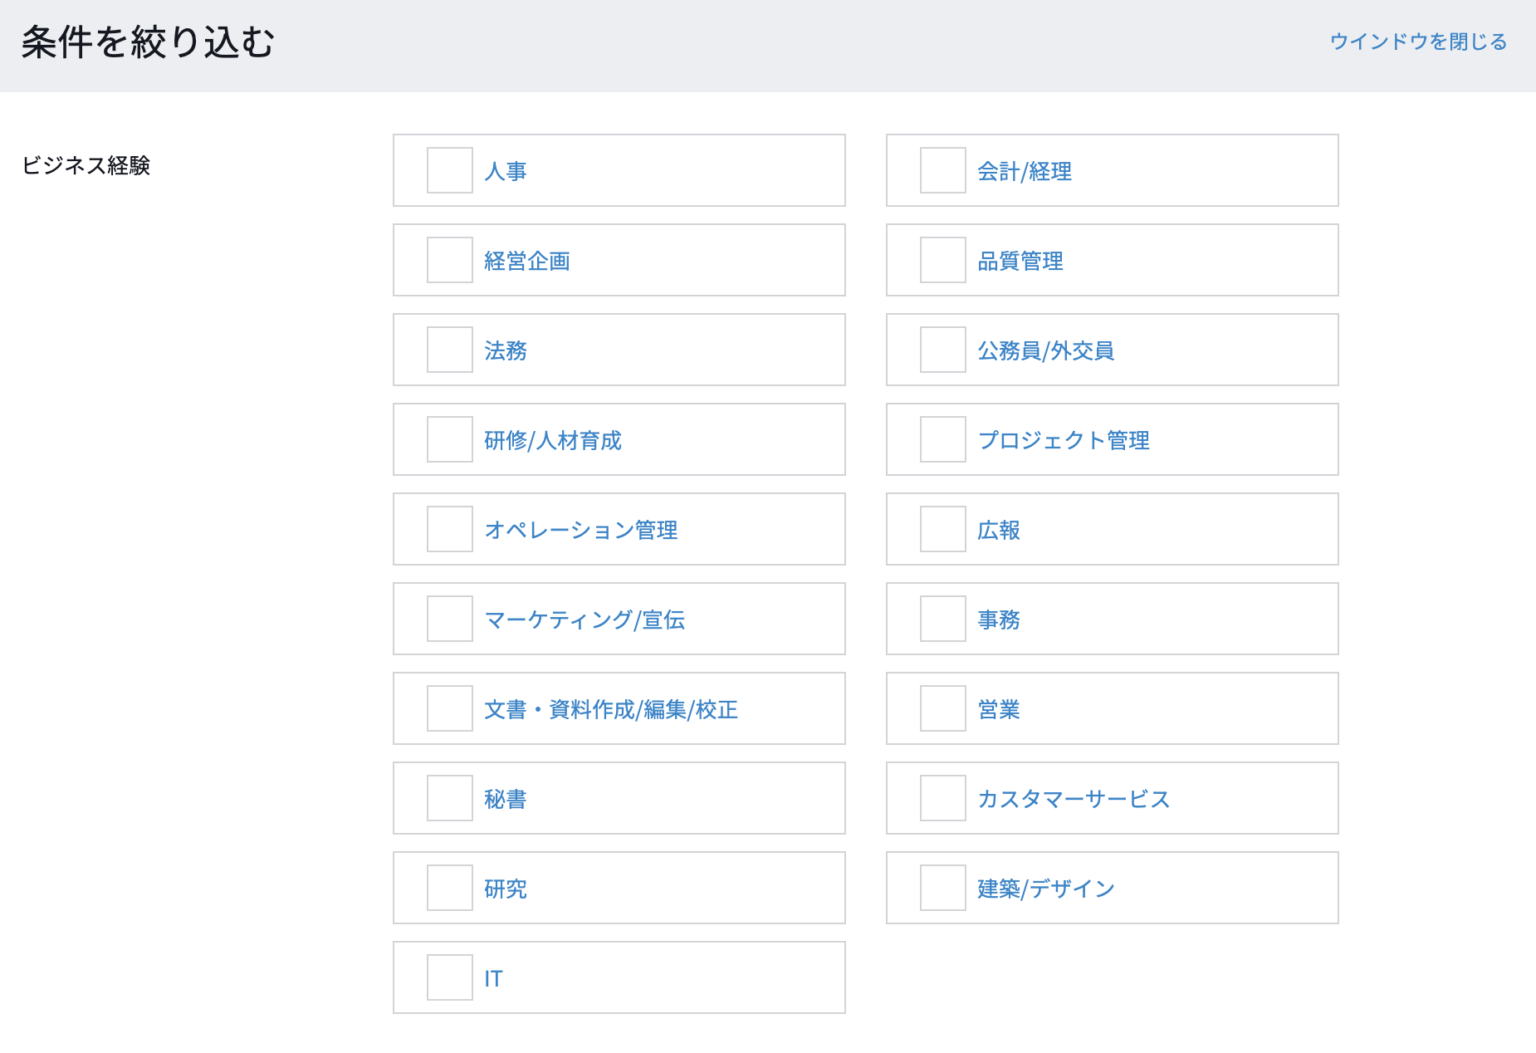
Task: Select the 広報 checkbox
Action: click(x=942, y=529)
